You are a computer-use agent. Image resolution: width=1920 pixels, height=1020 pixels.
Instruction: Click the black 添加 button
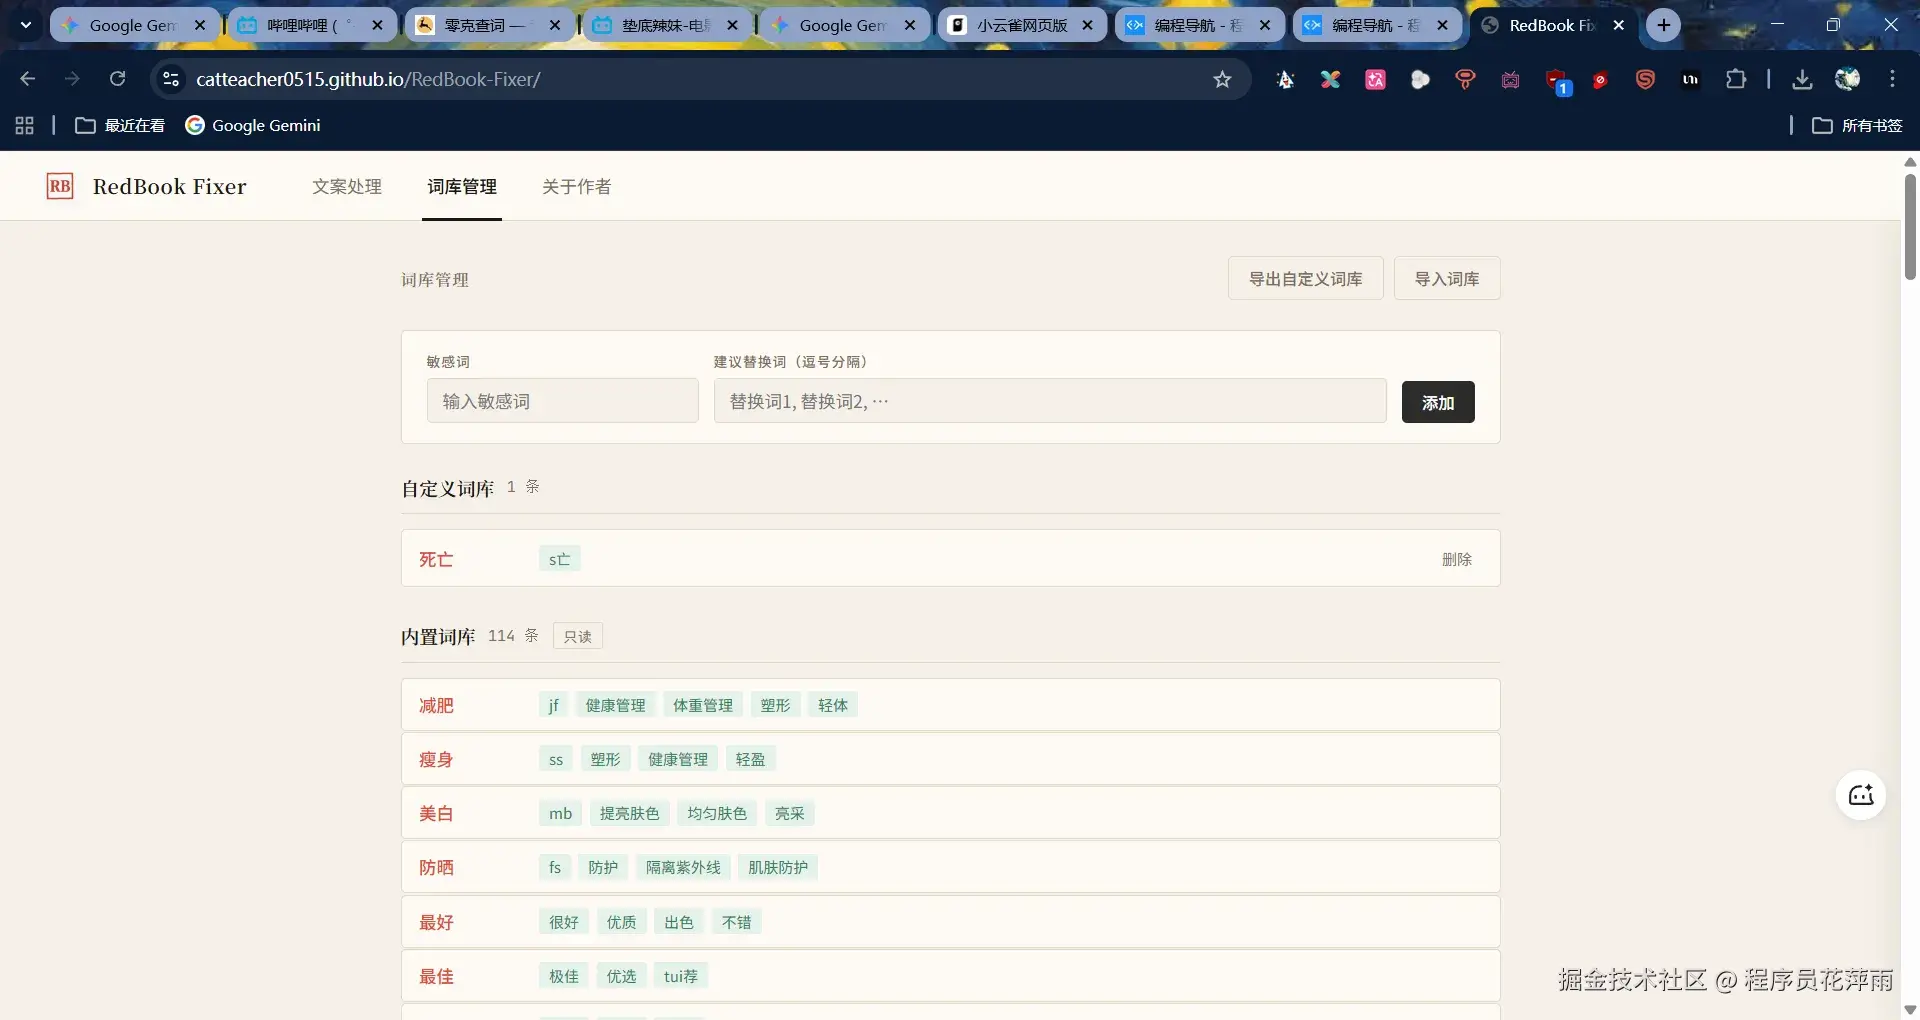(1438, 402)
